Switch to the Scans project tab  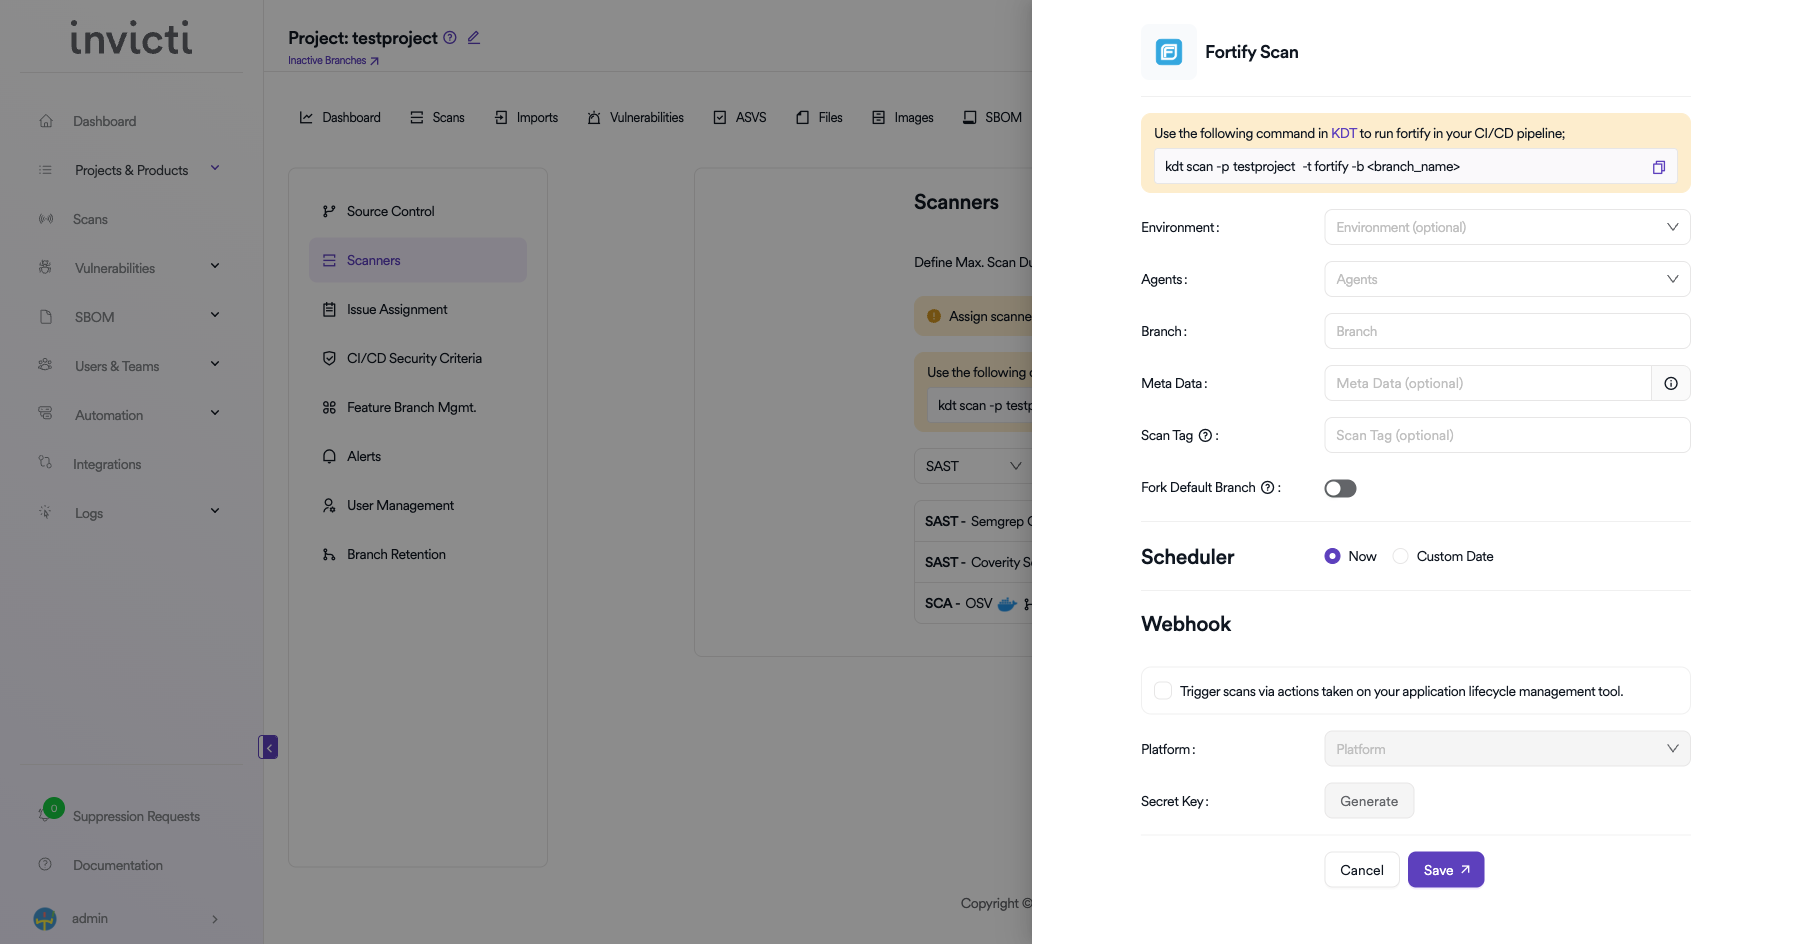(437, 117)
